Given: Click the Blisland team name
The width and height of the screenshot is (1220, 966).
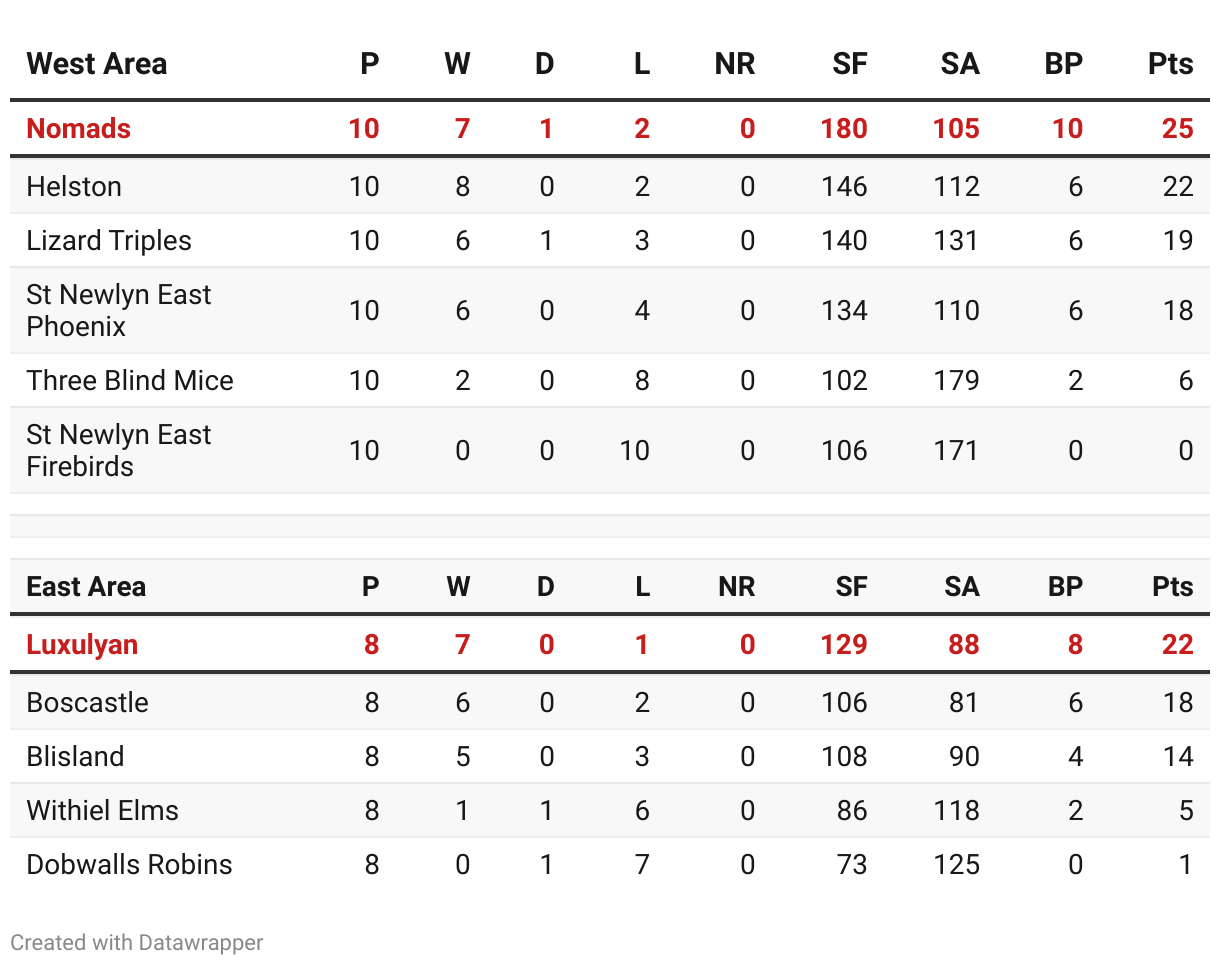Looking at the screenshot, I should [75, 756].
